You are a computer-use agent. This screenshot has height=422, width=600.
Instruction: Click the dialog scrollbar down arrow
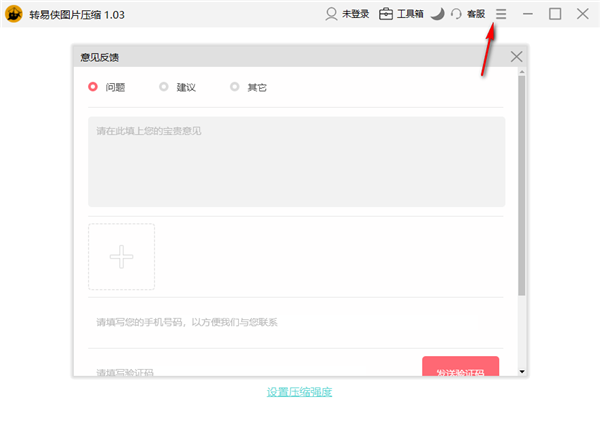click(x=522, y=371)
